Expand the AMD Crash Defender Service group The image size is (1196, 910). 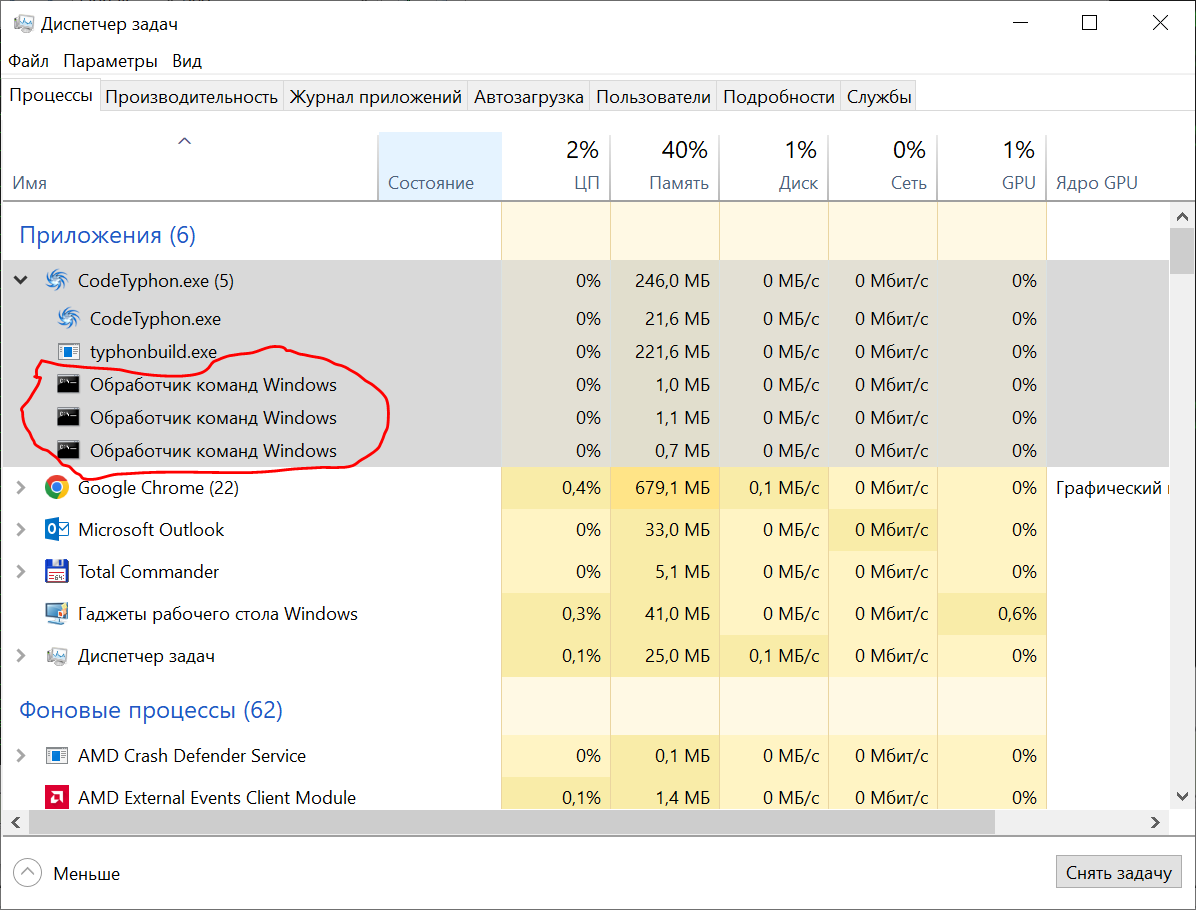tap(21, 756)
